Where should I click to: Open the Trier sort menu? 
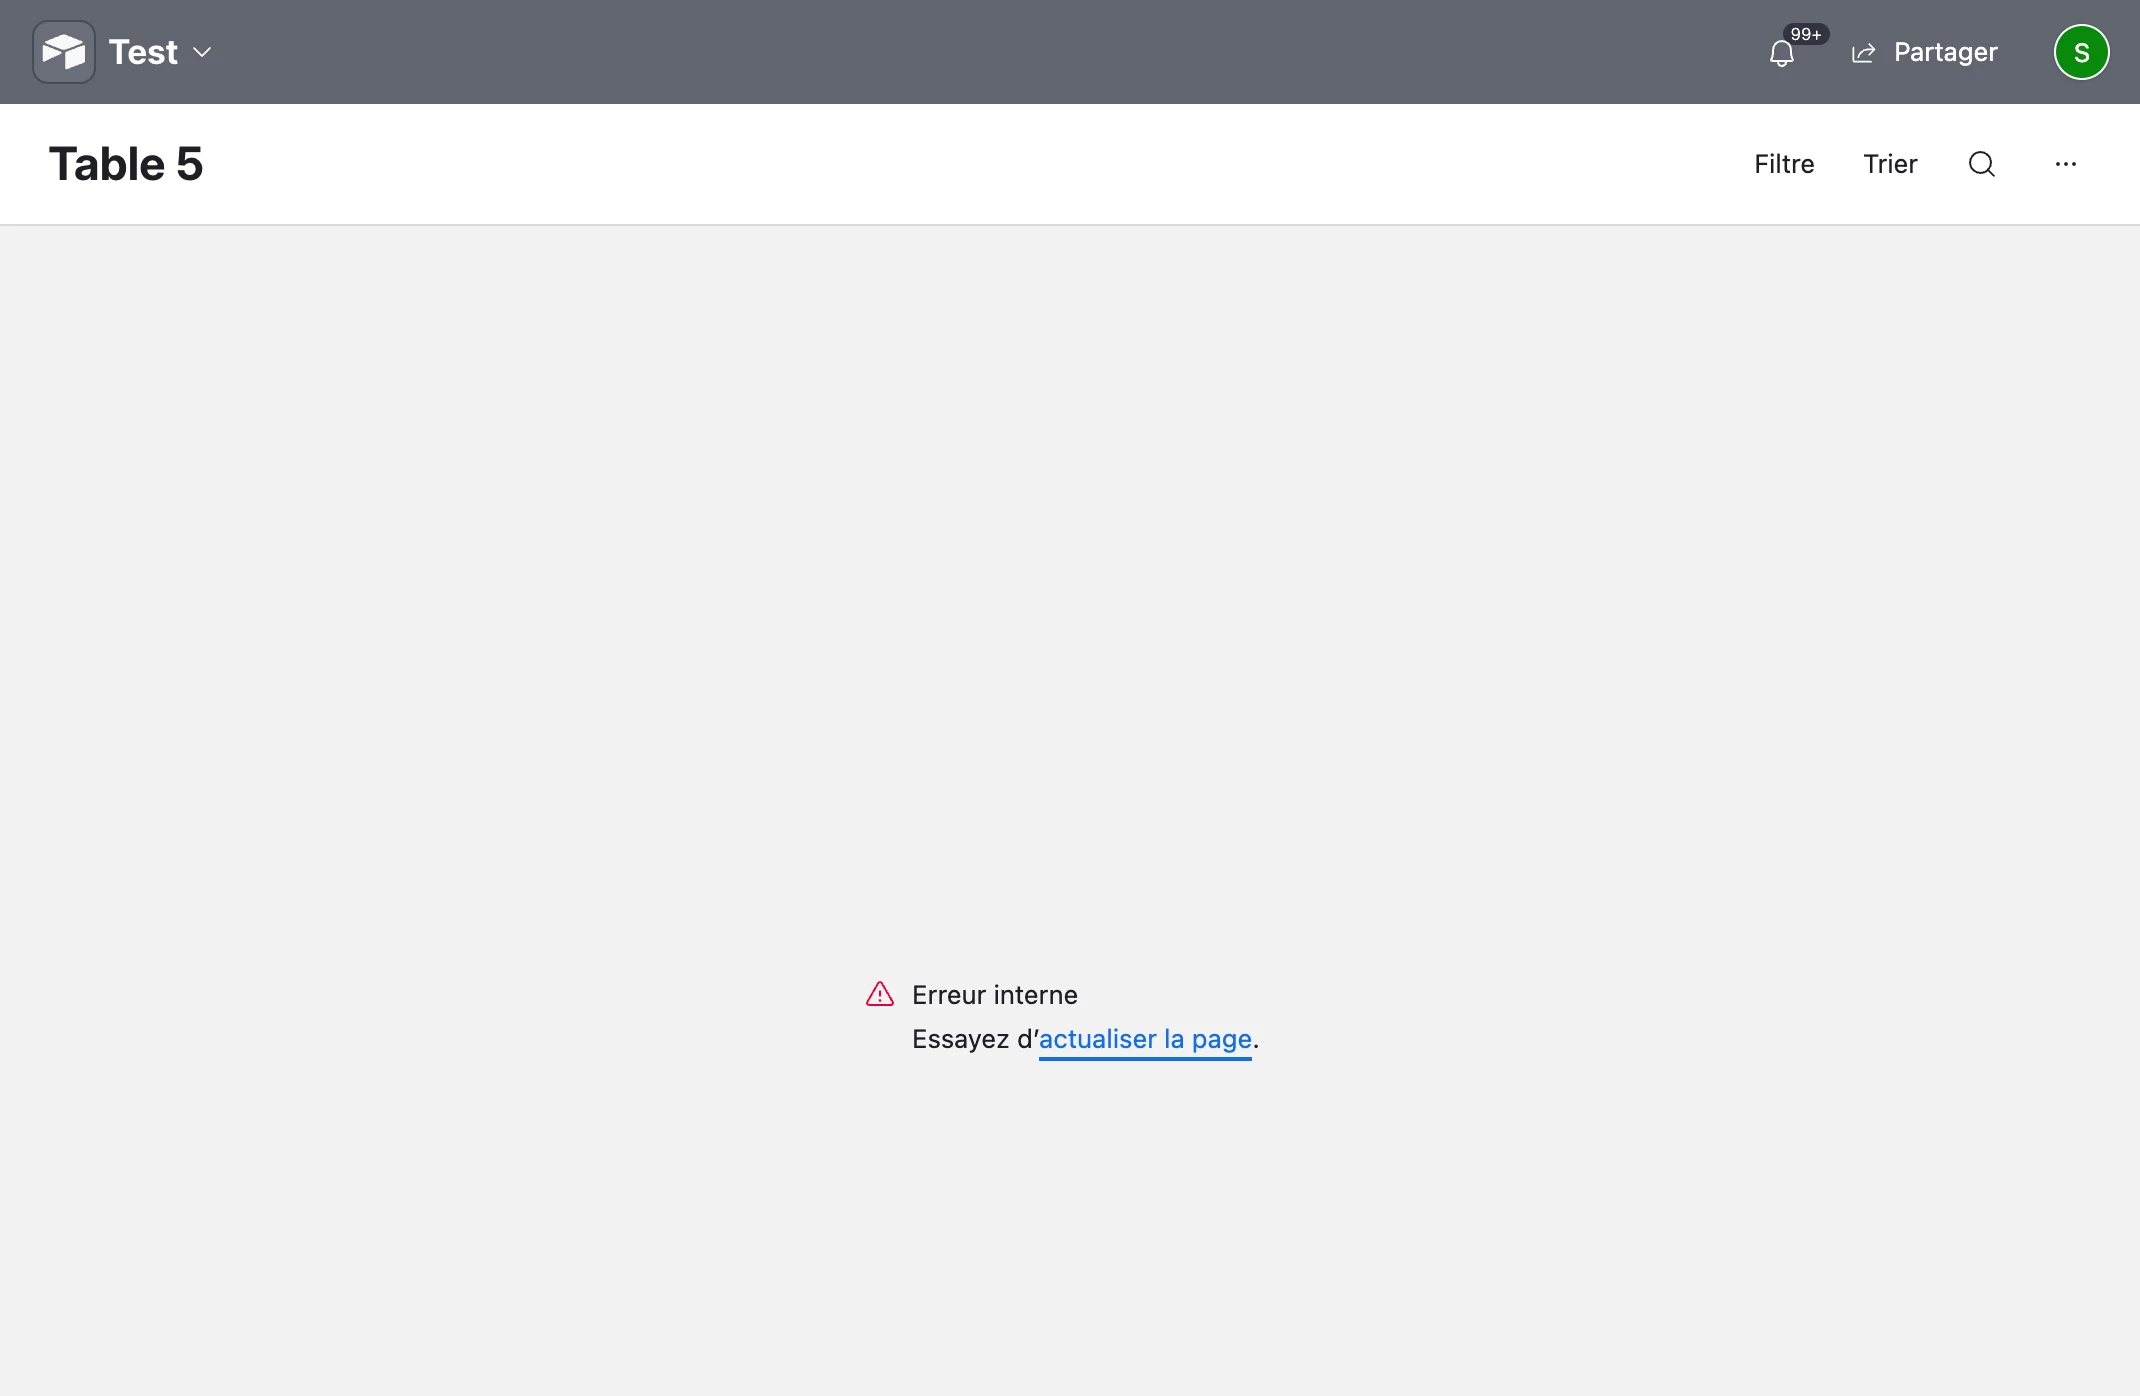pos(1890,164)
